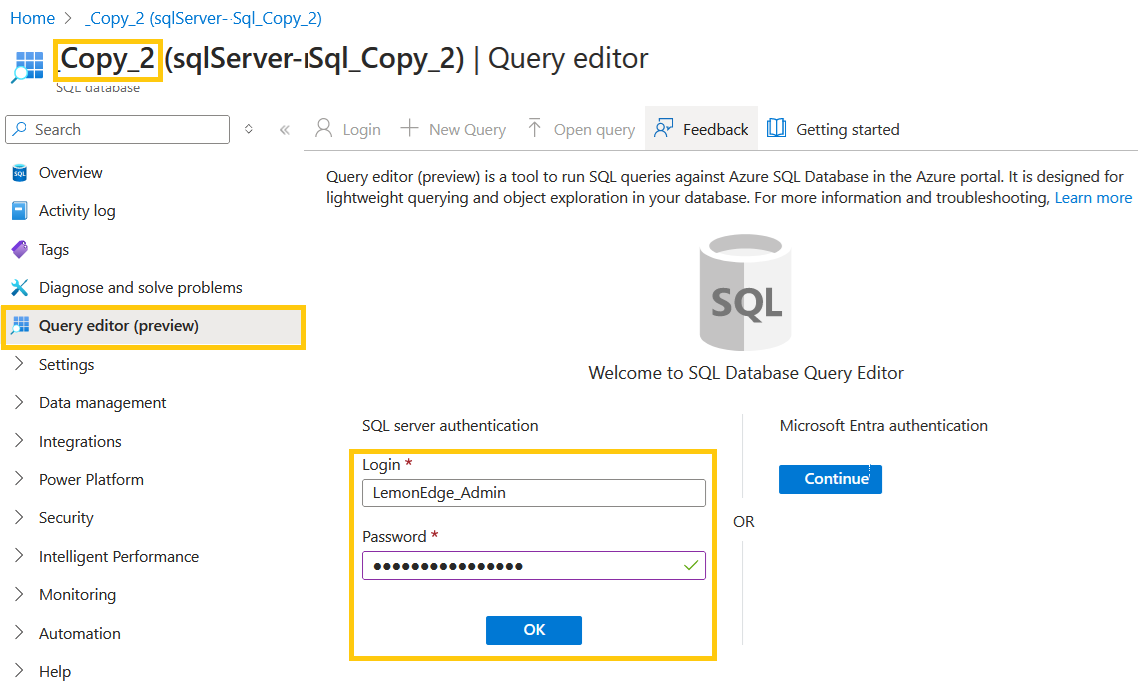Click the _Copy_2 database breadcrumb link
Screen dimensions: 1138x691
click(203, 18)
